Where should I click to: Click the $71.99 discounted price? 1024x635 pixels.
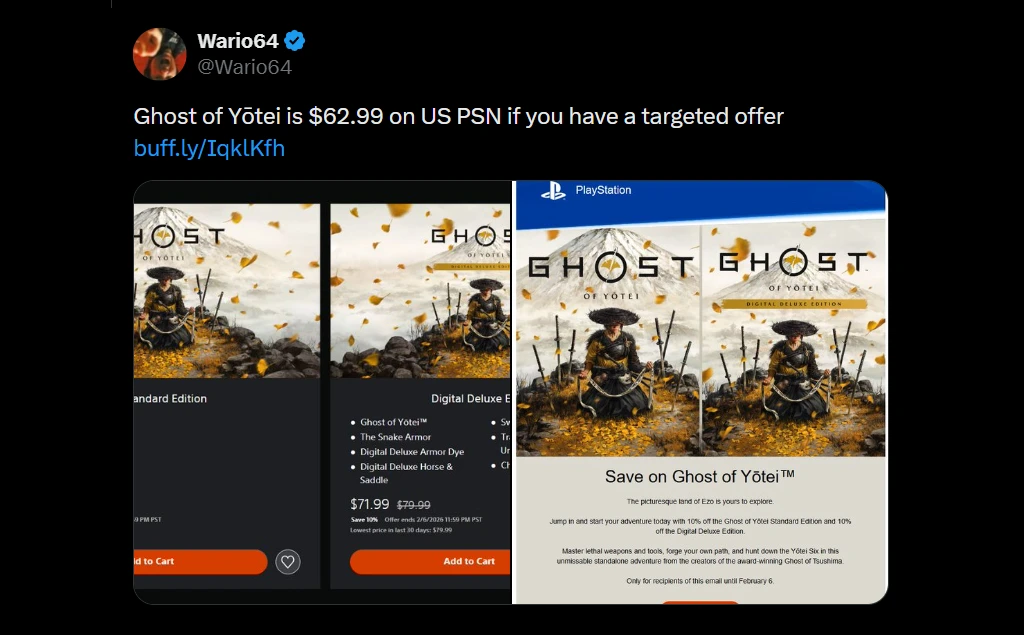tap(370, 504)
